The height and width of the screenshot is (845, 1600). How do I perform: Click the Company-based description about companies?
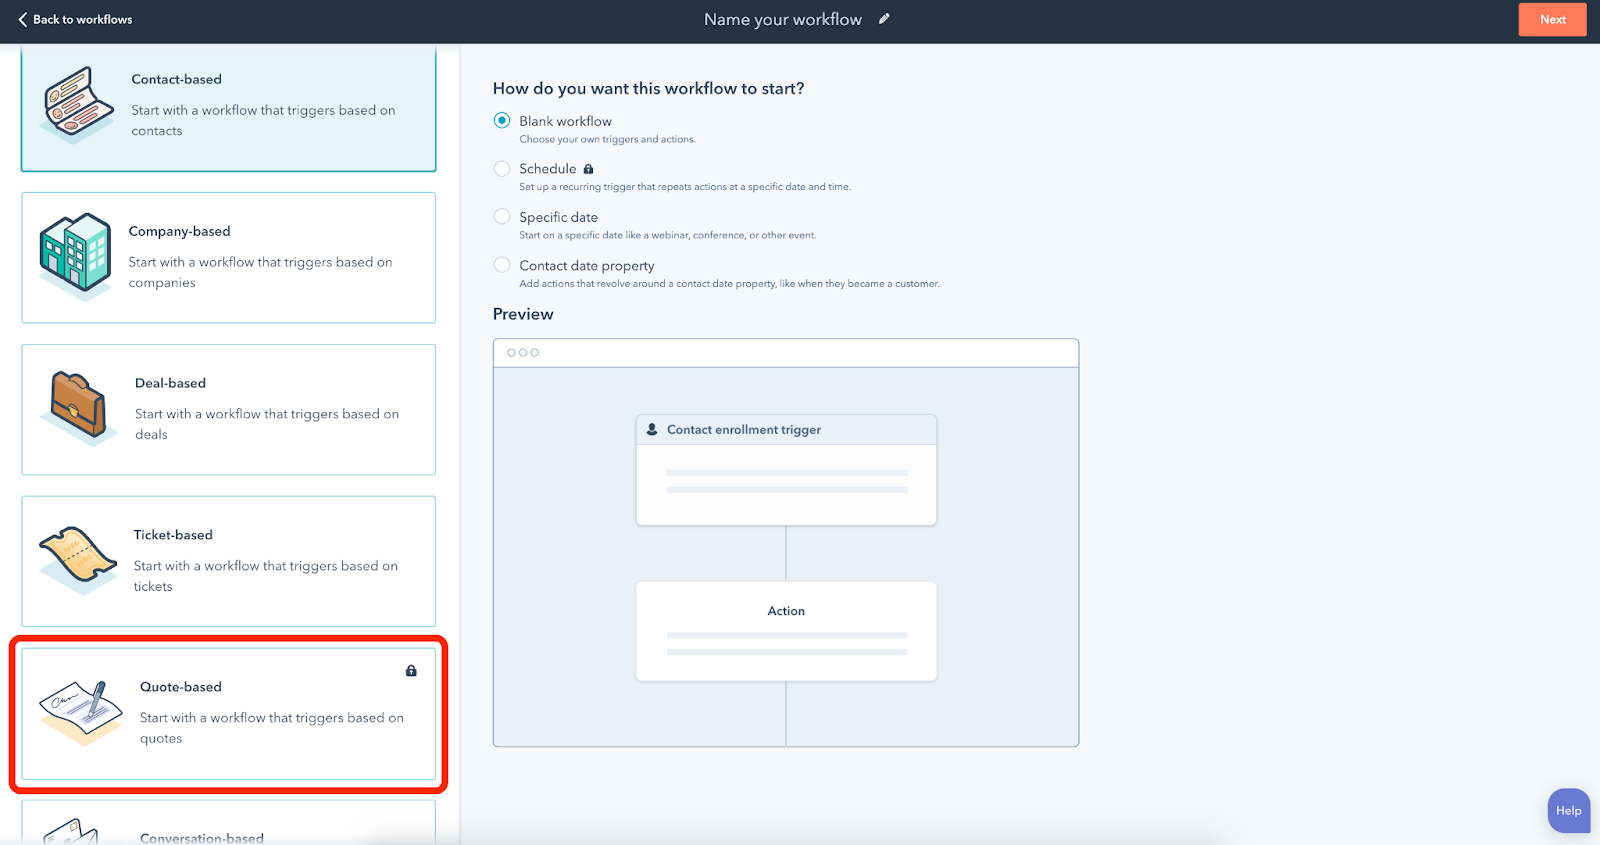pyautogui.click(x=260, y=272)
